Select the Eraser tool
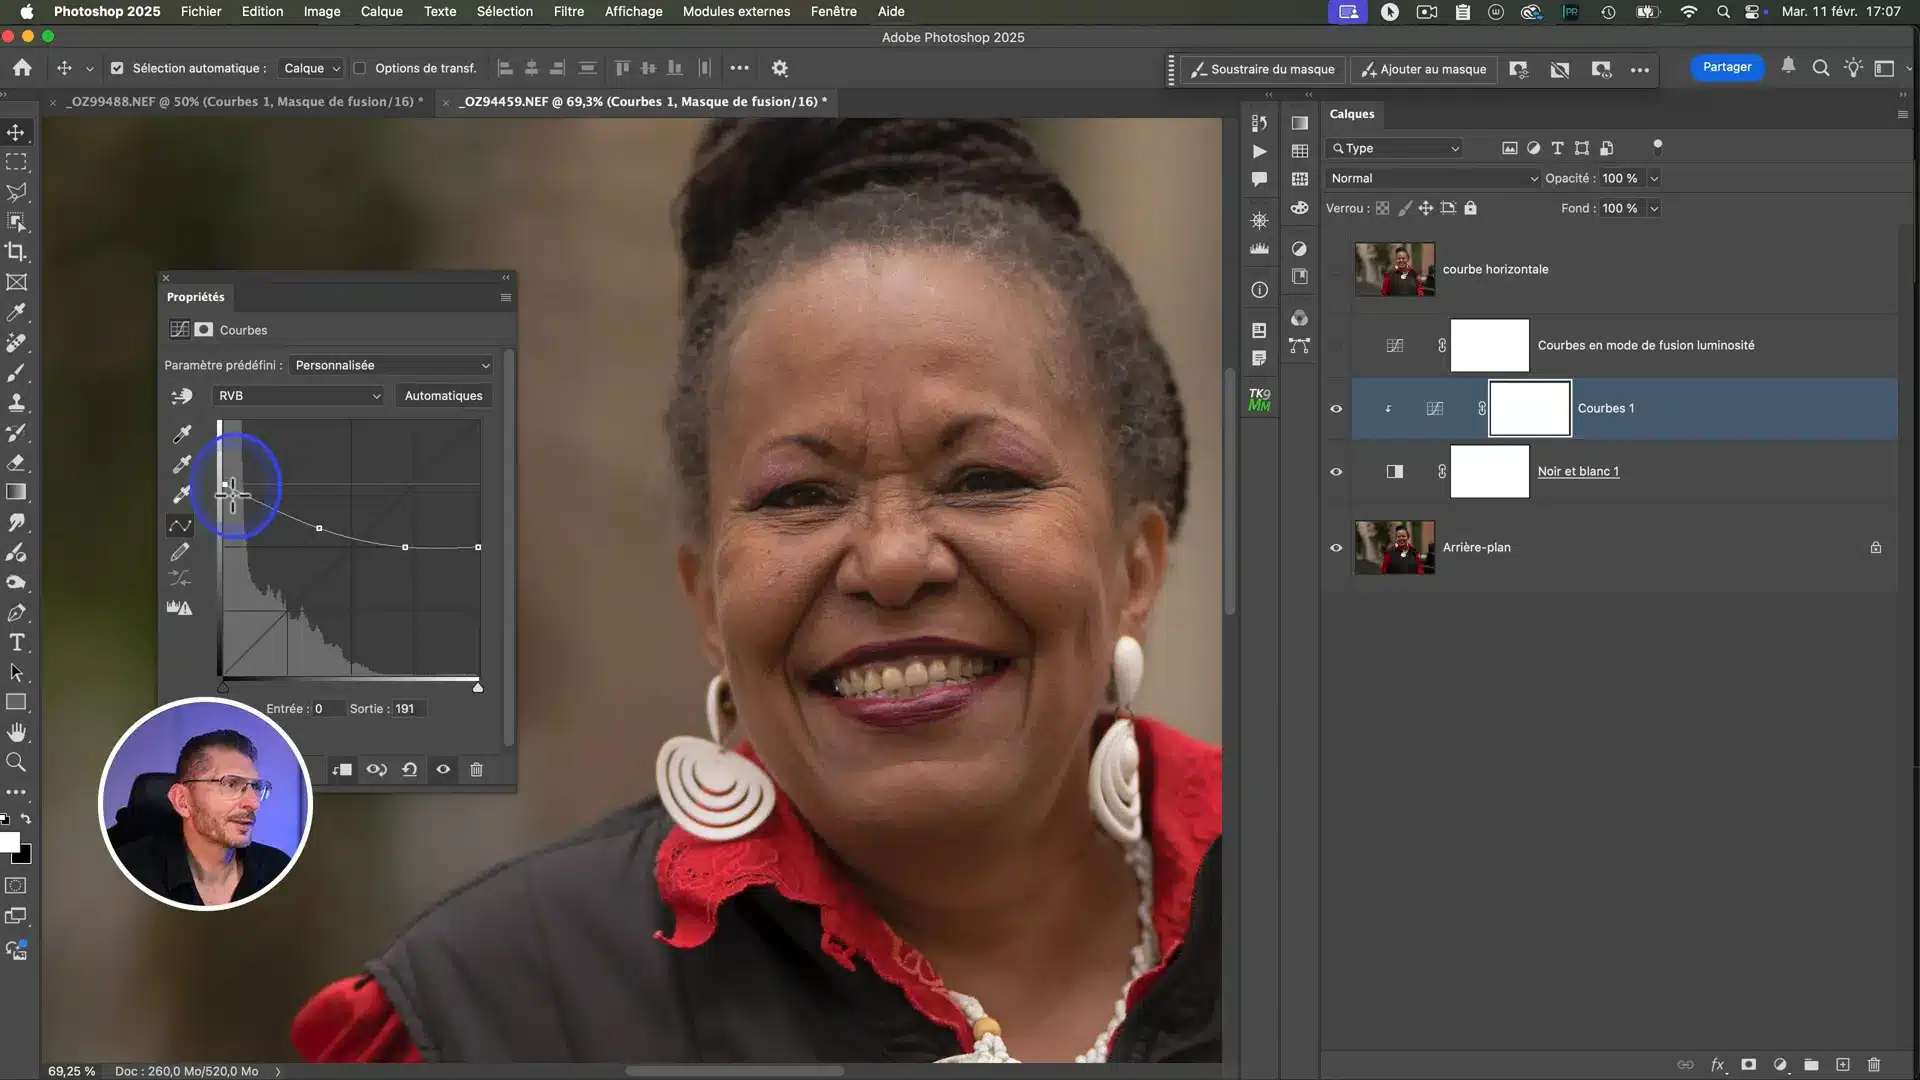Viewport: 1920px width, 1080px height. 16,462
